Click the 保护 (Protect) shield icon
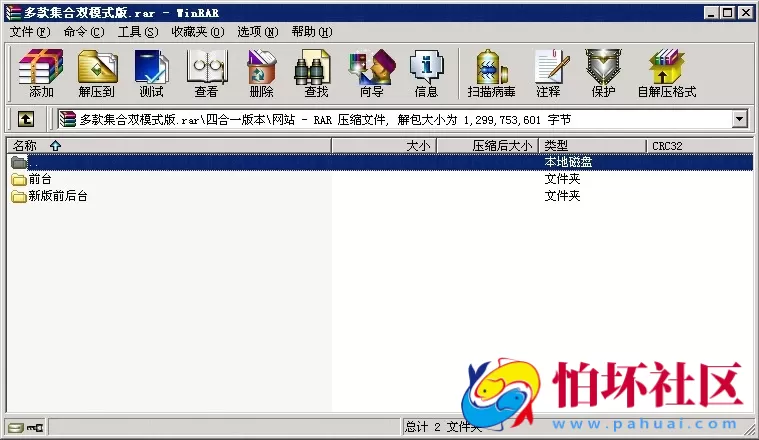 point(603,73)
